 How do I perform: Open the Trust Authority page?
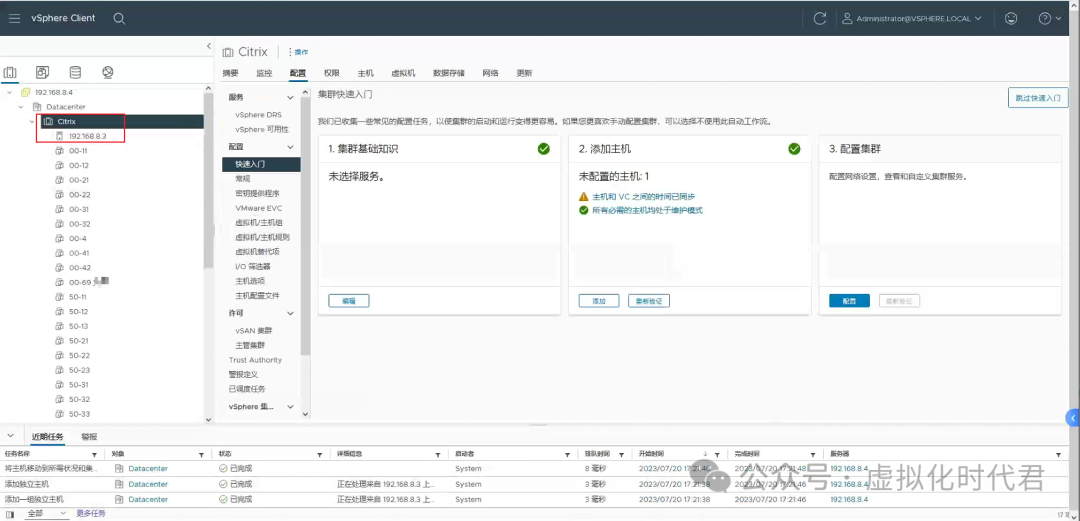point(255,360)
